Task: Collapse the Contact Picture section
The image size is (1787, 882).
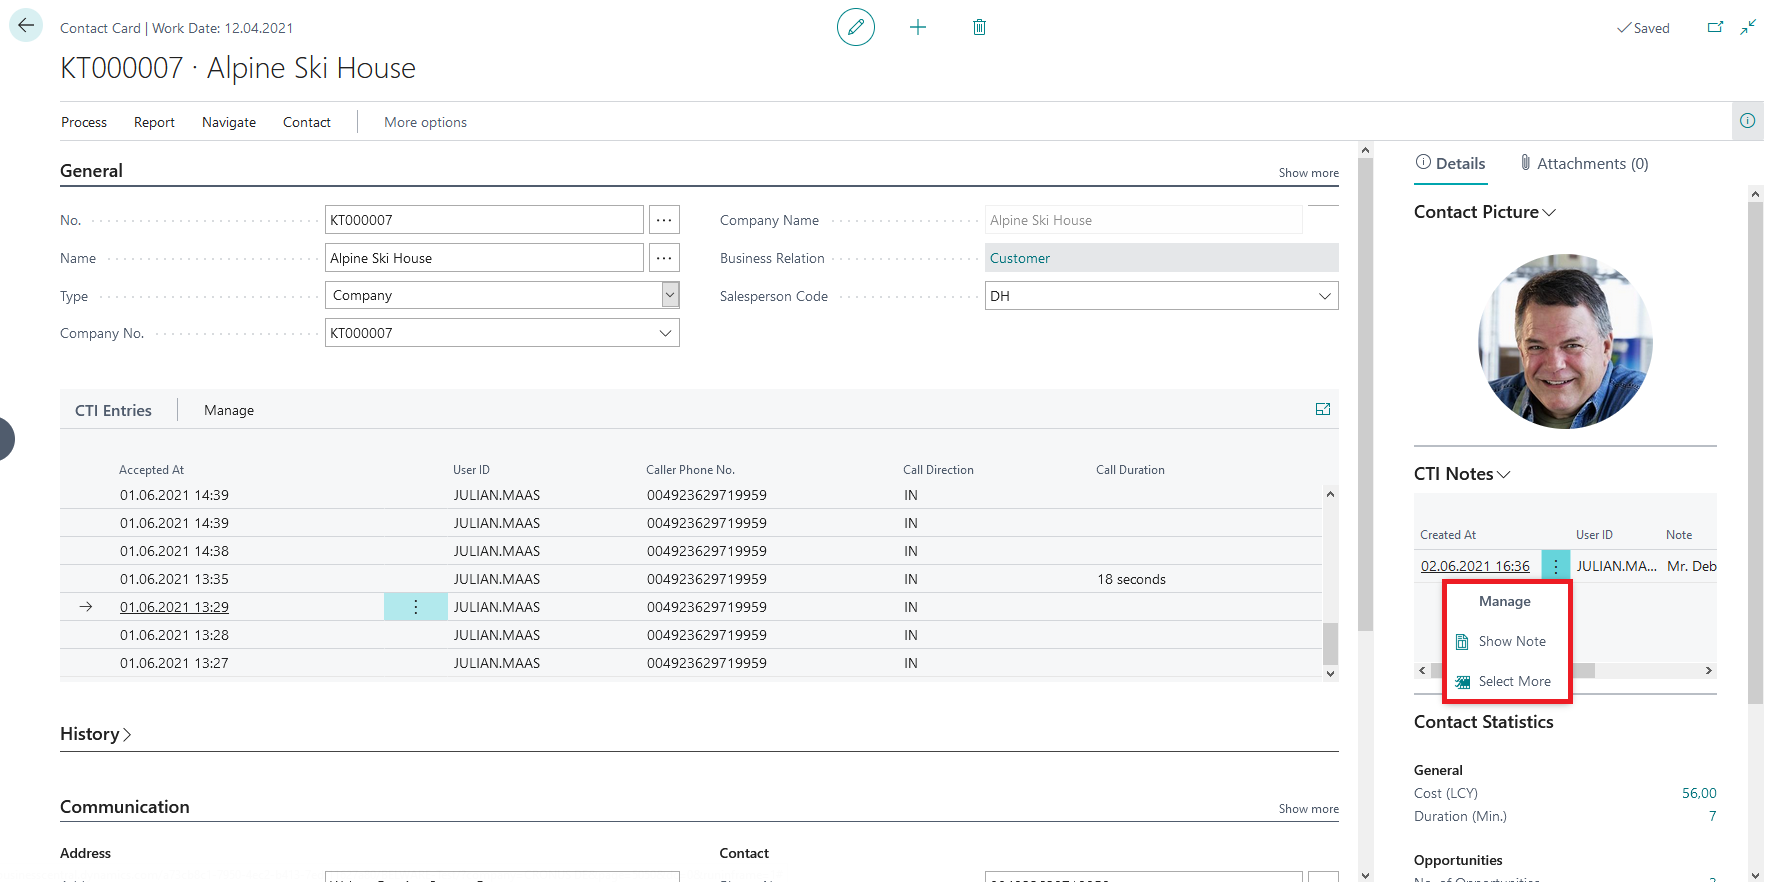Action: 1485,212
